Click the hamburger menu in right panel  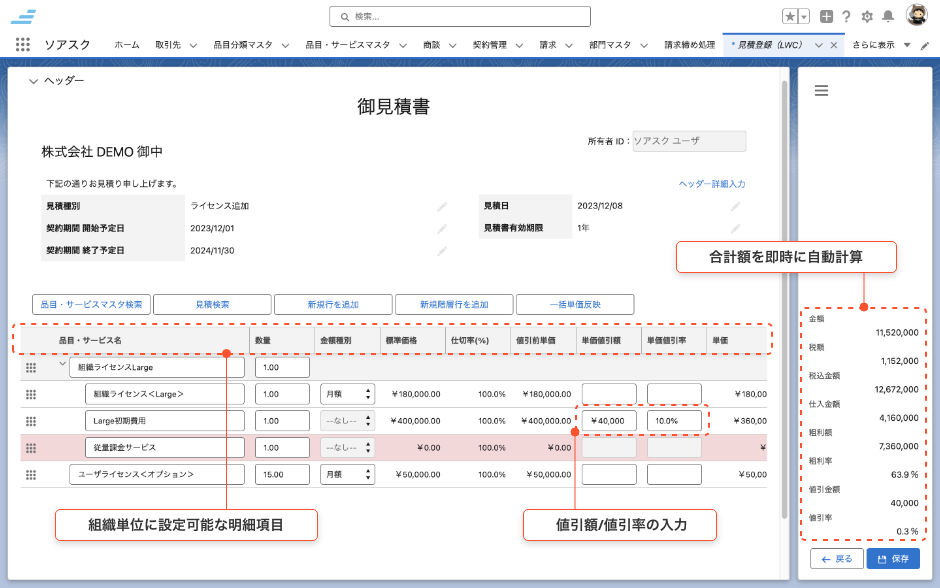tap(821, 91)
